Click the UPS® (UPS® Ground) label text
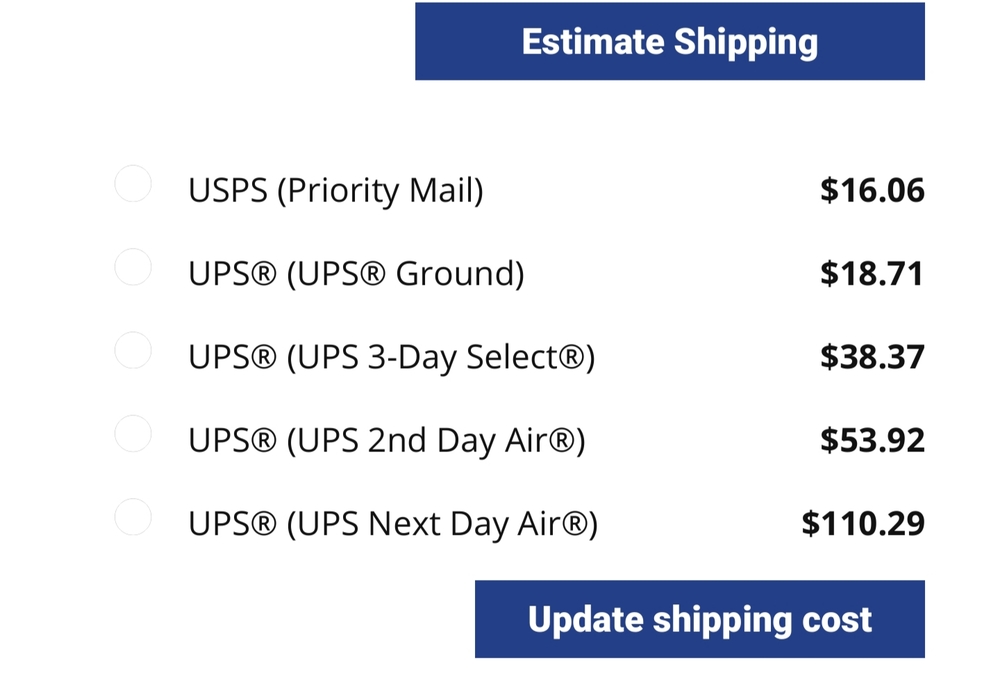This screenshot has height=687, width=1000. click(356, 273)
